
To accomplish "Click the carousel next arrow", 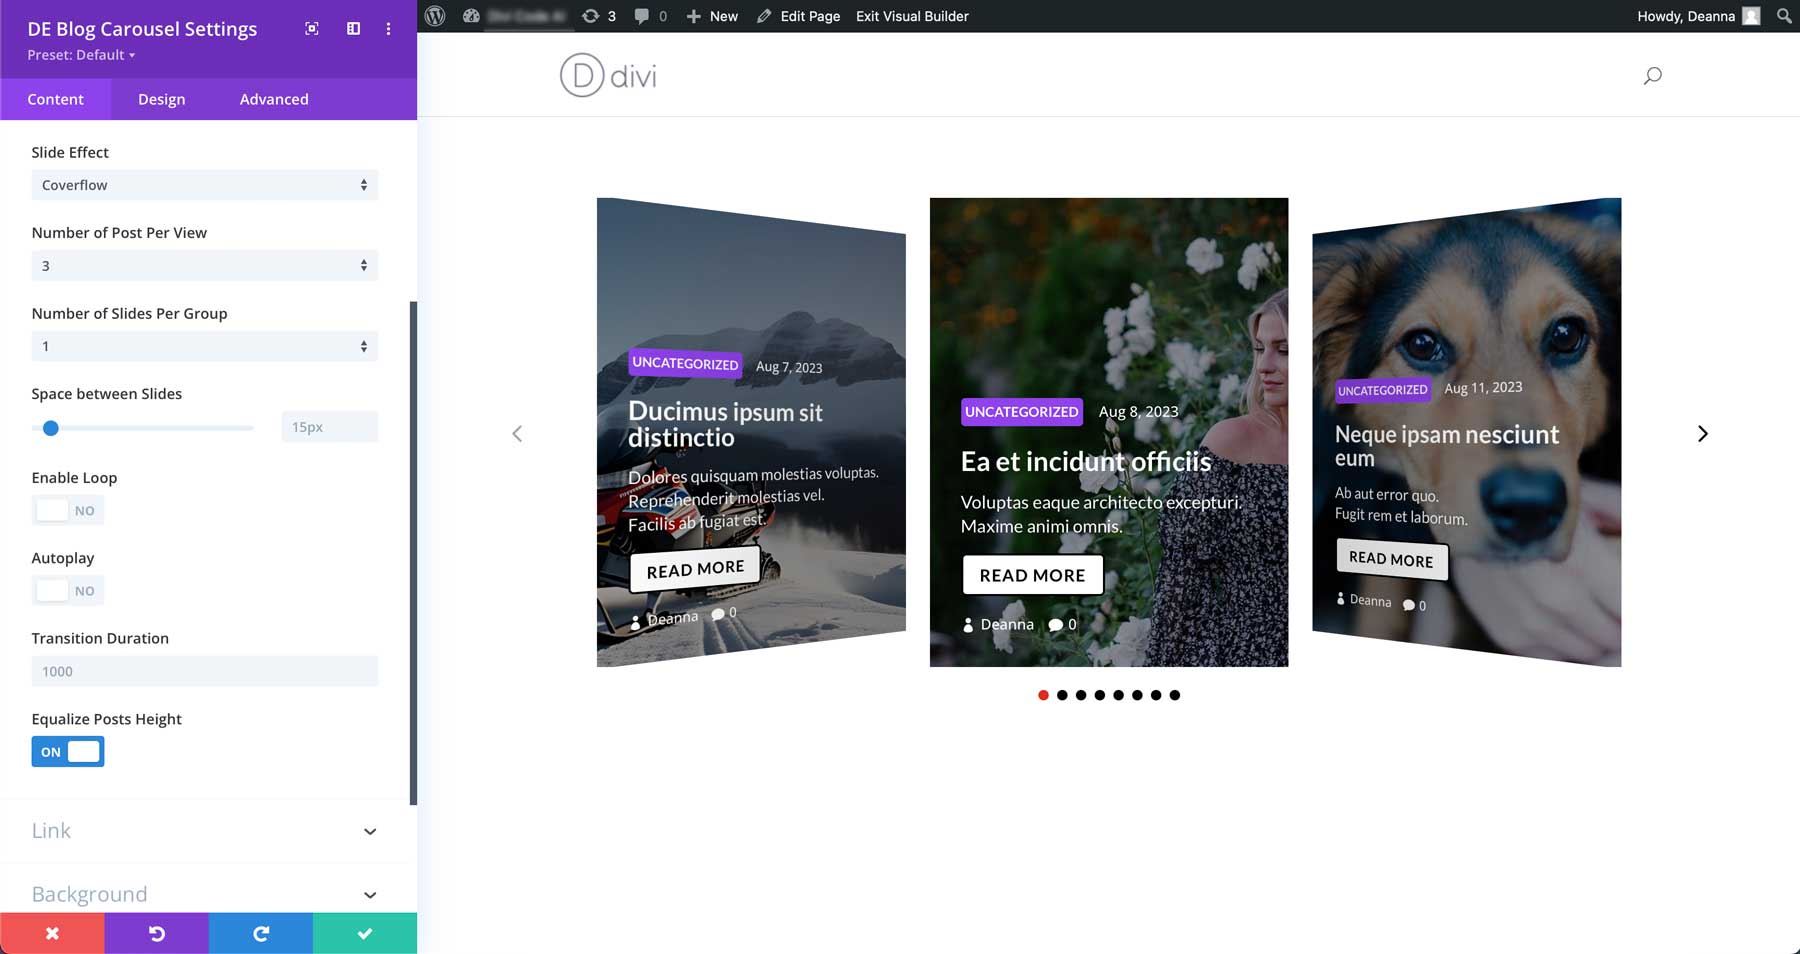I will pyautogui.click(x=1702, y=433).
